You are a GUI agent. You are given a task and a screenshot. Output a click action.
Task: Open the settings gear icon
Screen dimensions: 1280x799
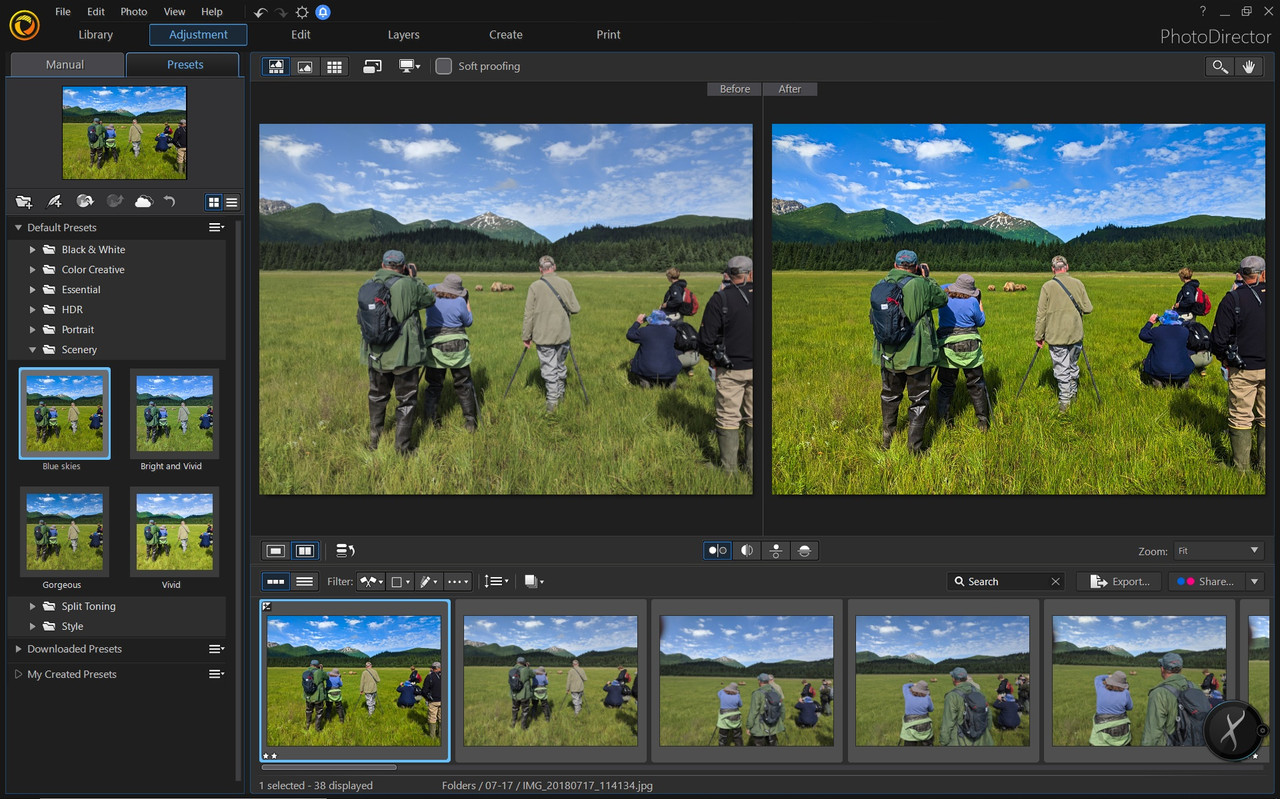[x=302, y=12]
